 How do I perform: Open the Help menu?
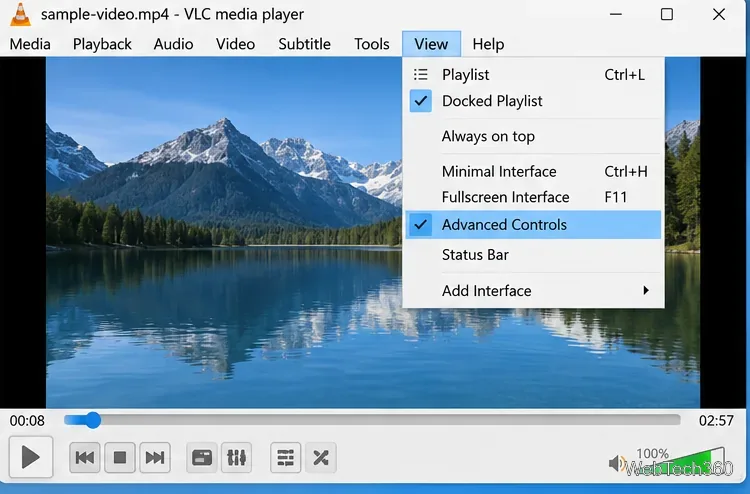coord(488,44)
